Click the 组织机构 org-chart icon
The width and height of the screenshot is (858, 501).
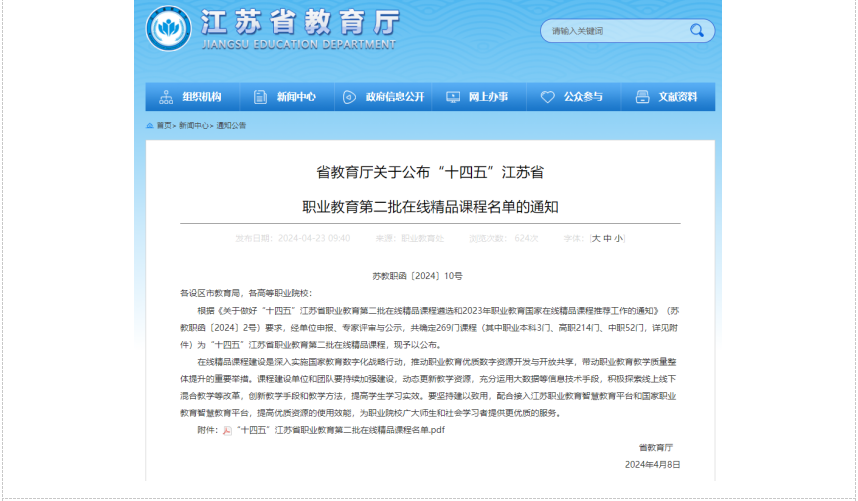pos(165,97)
